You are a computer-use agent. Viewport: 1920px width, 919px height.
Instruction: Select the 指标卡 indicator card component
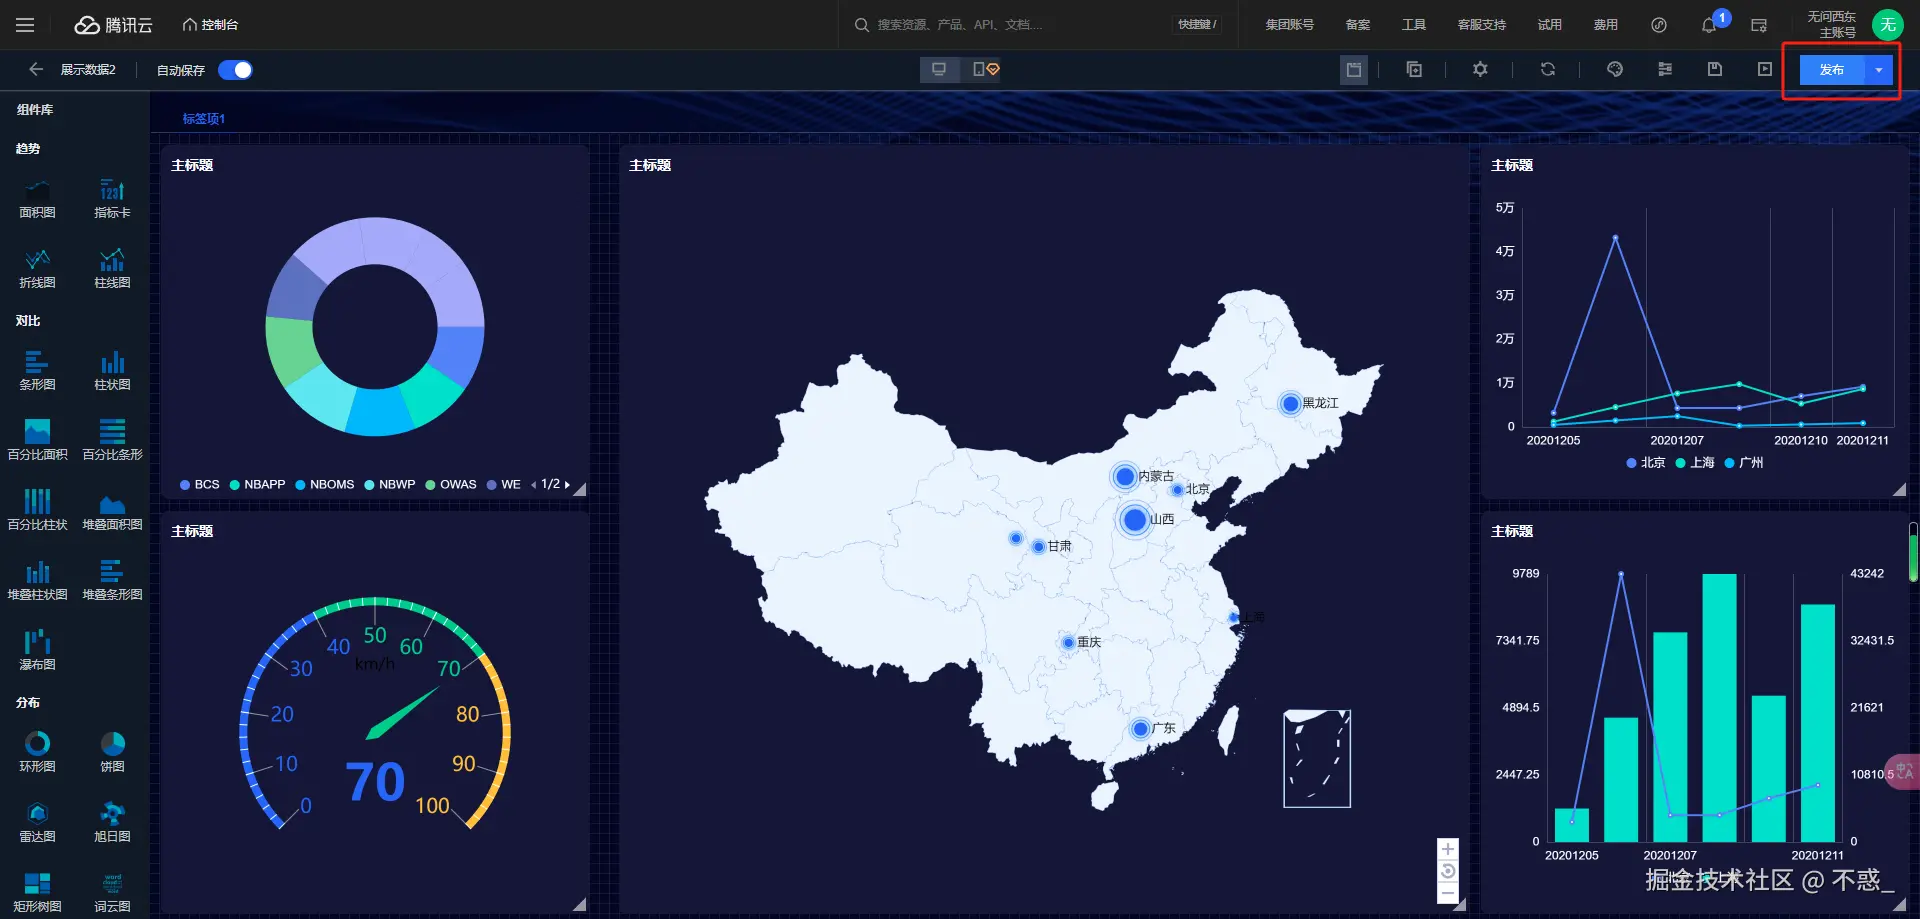(x=112, y=198)
